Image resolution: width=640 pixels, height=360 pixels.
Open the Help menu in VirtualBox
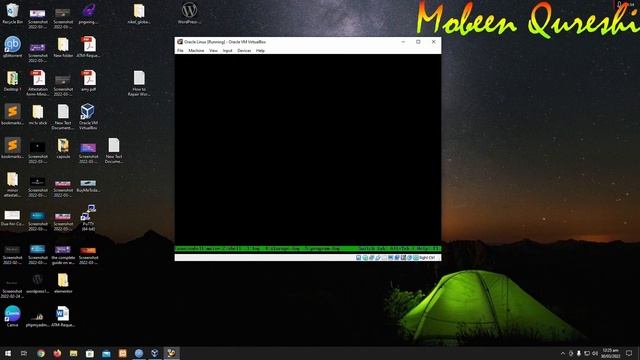pyautogui.click(x=260, y=51)
